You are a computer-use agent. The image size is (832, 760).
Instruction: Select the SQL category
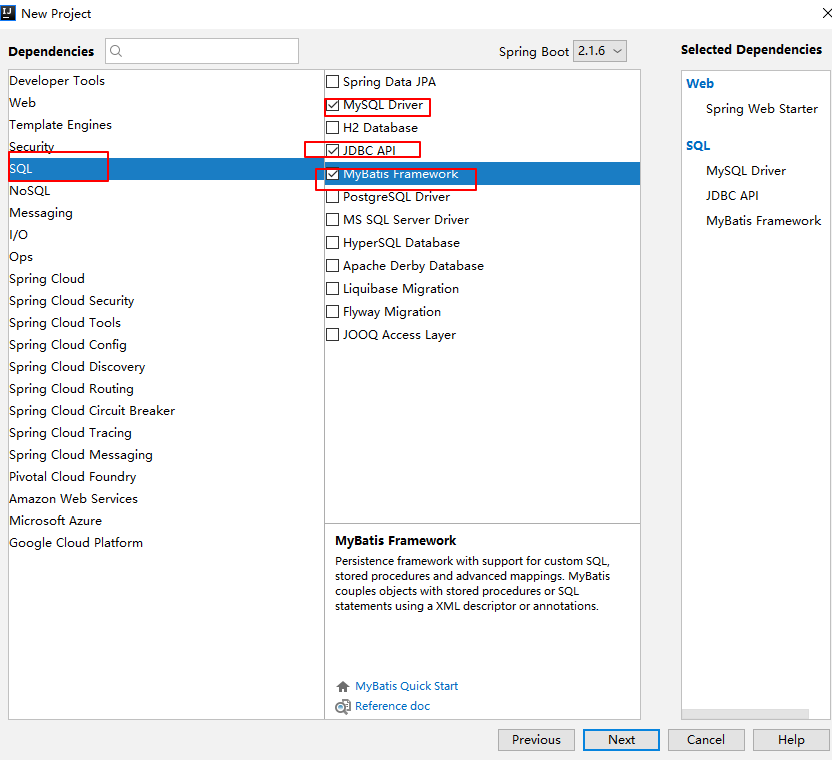[x=166, y=169]
